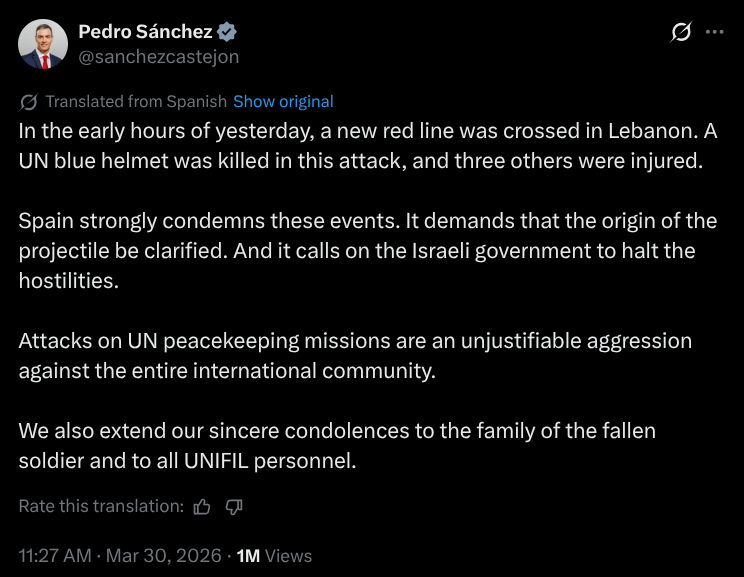744x577 pixels.
Task: Show original Spanish text of post
Action: (283, 102)
